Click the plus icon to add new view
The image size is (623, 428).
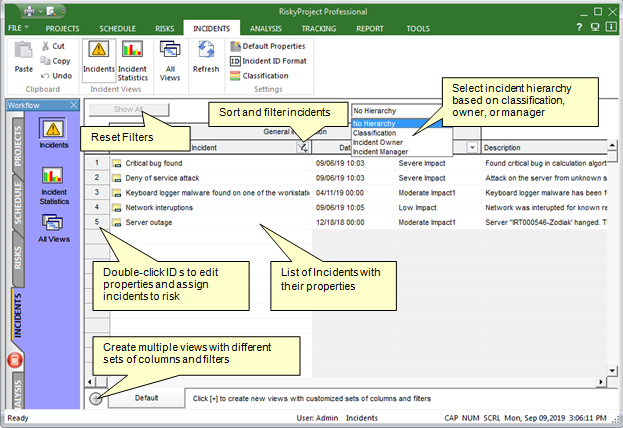(96, 398)
